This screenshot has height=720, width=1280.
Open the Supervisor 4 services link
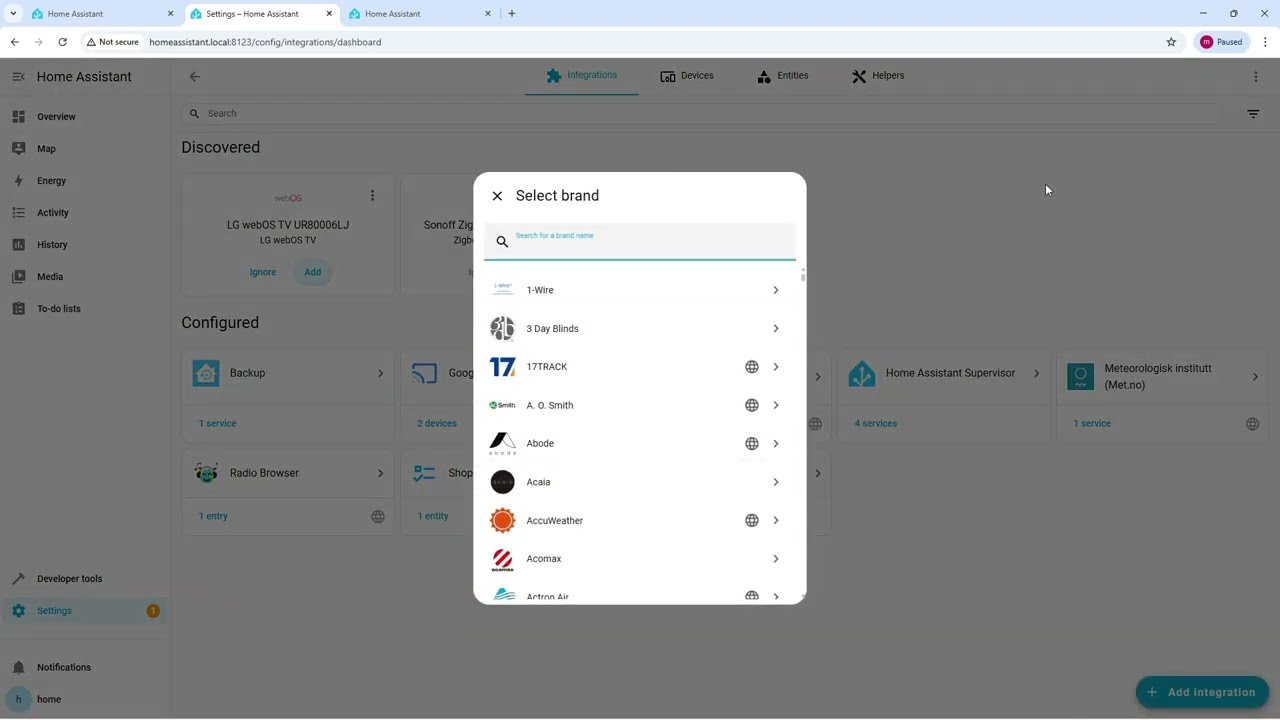(x=876, y=424)
